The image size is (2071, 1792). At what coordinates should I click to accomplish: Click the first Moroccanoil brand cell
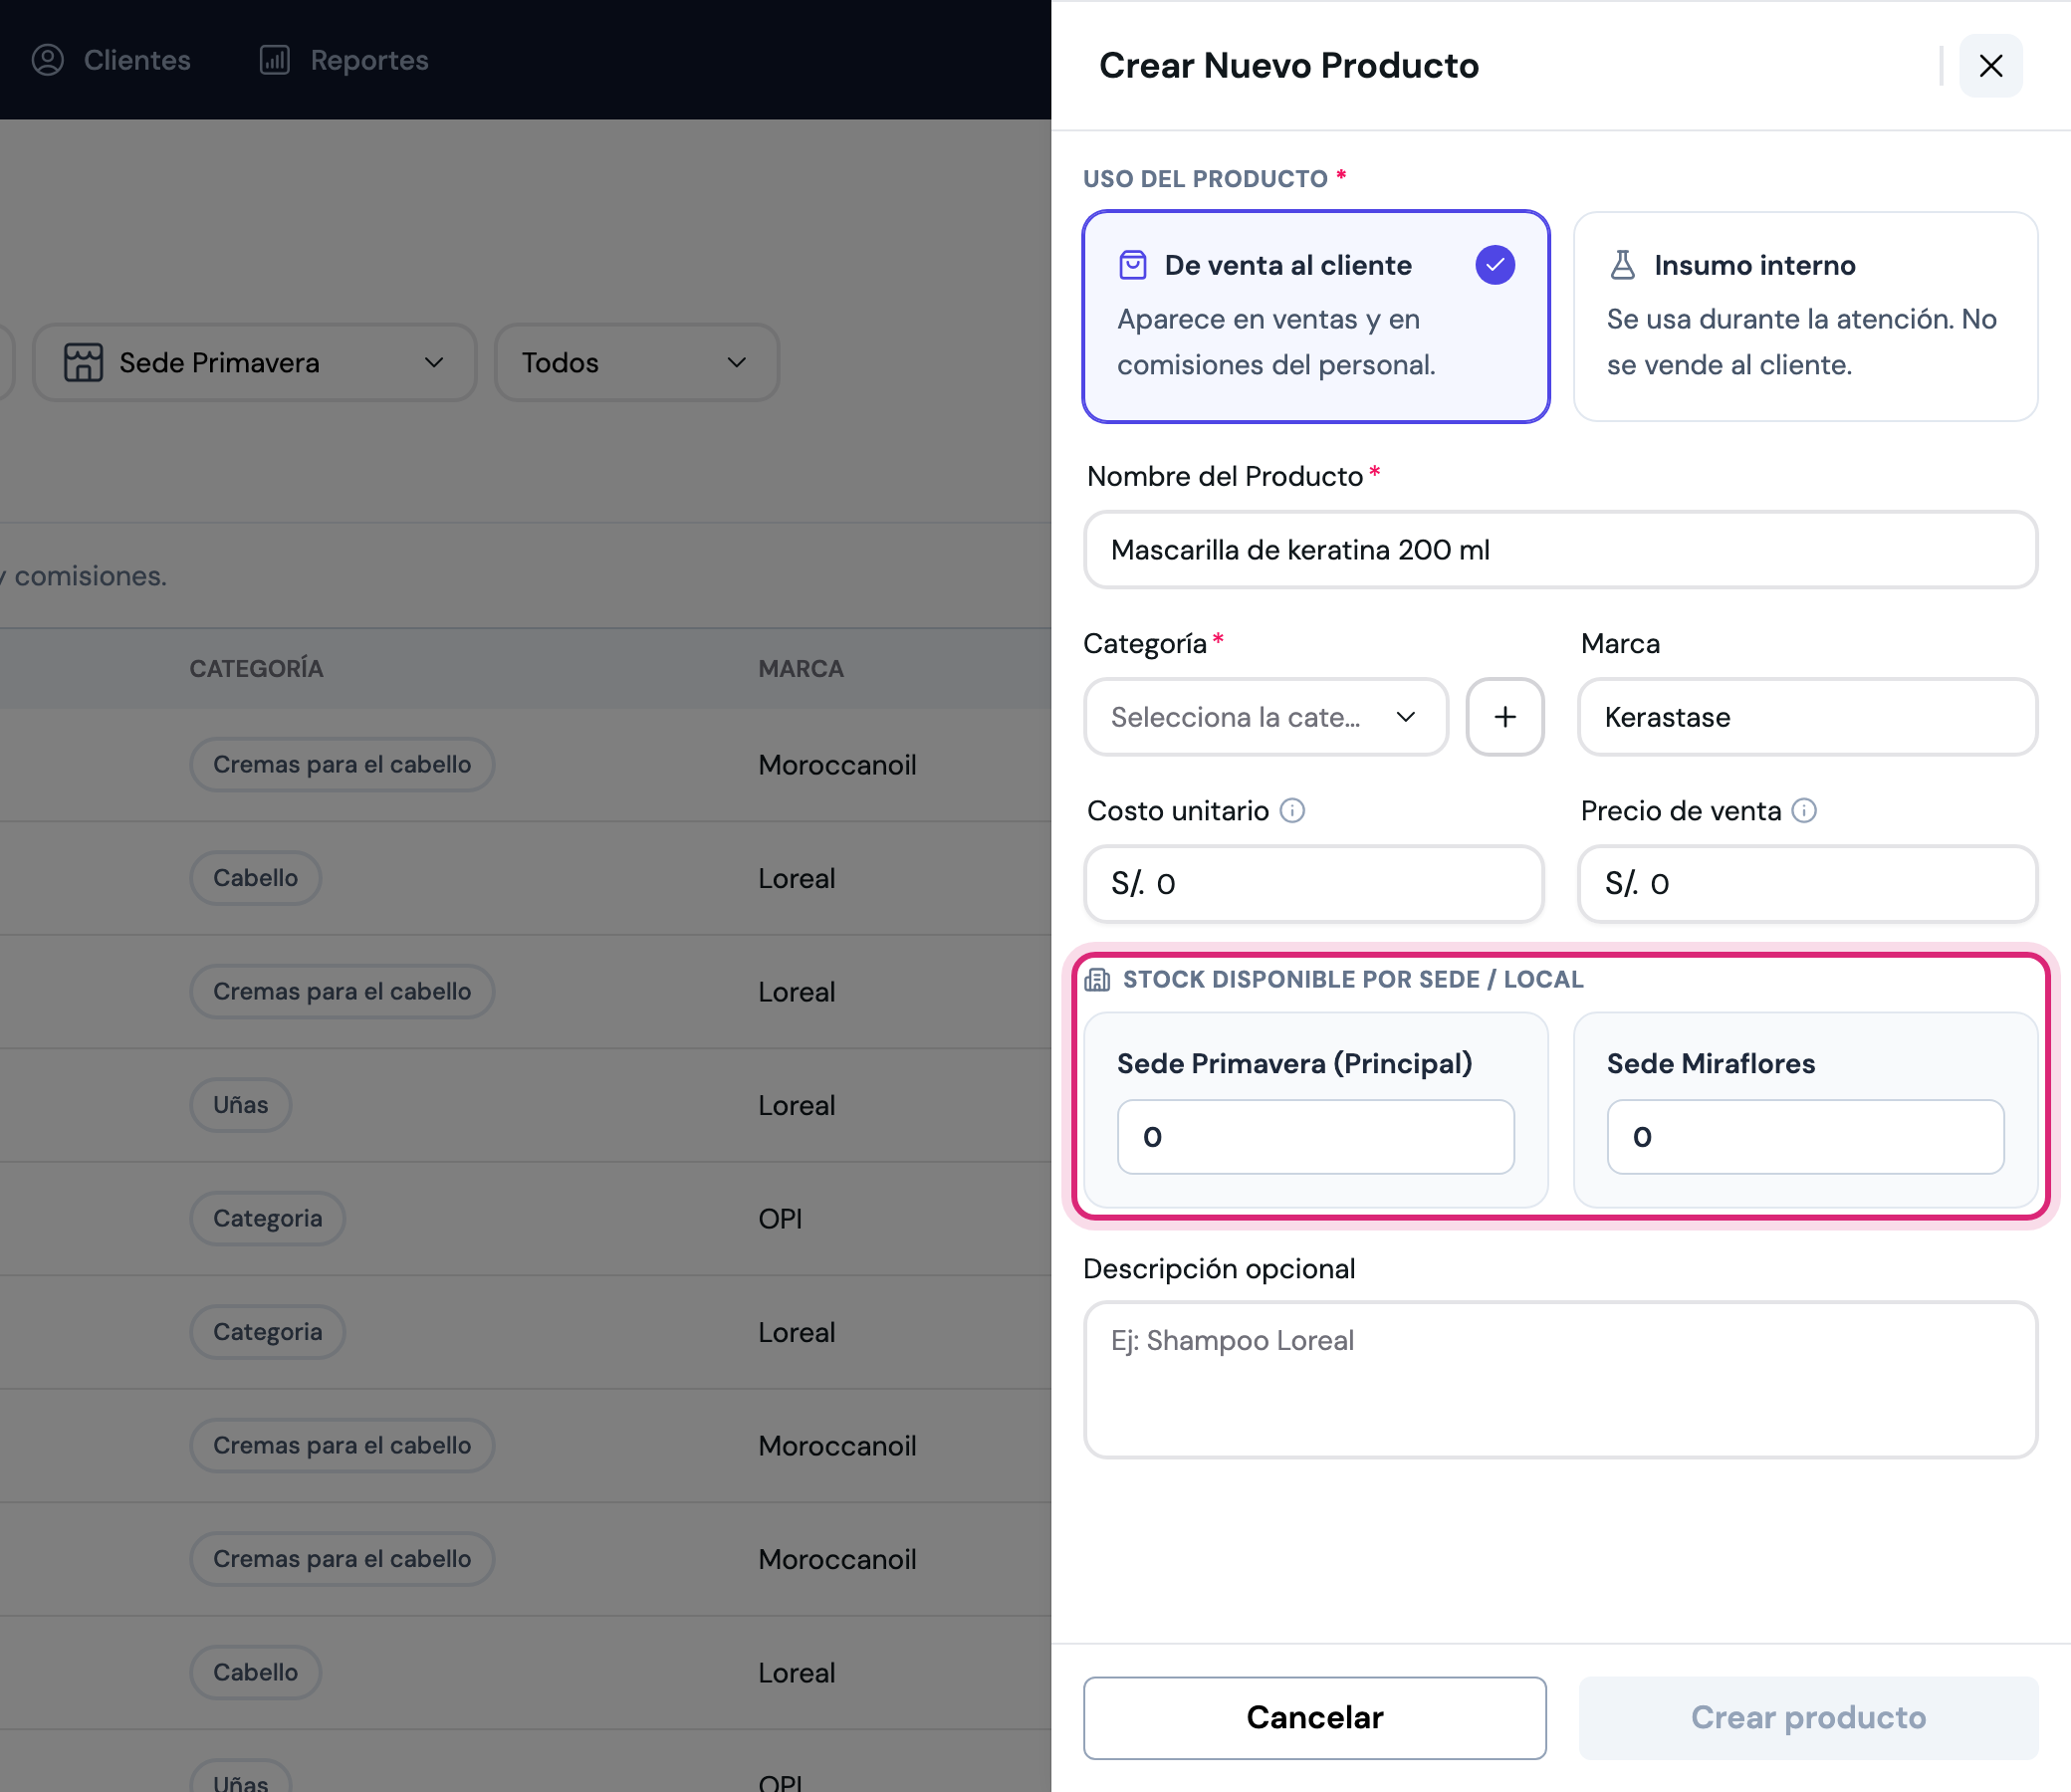tap(837, 765)
